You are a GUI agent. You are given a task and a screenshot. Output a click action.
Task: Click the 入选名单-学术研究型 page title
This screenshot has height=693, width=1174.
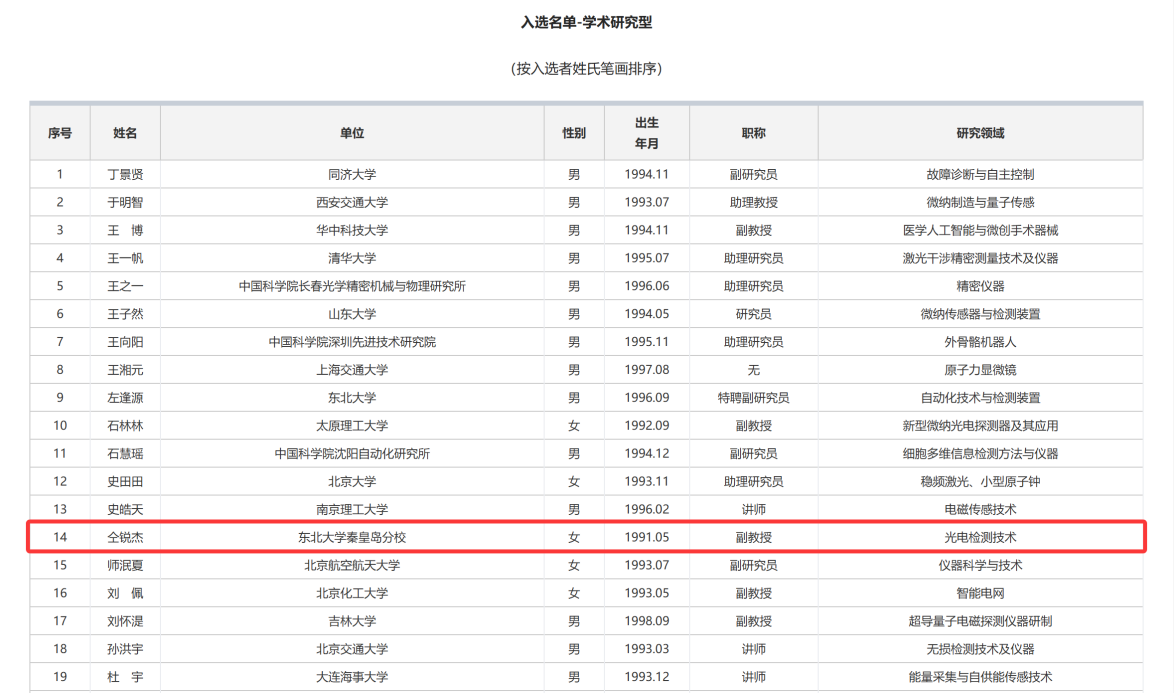coord(586,22)
